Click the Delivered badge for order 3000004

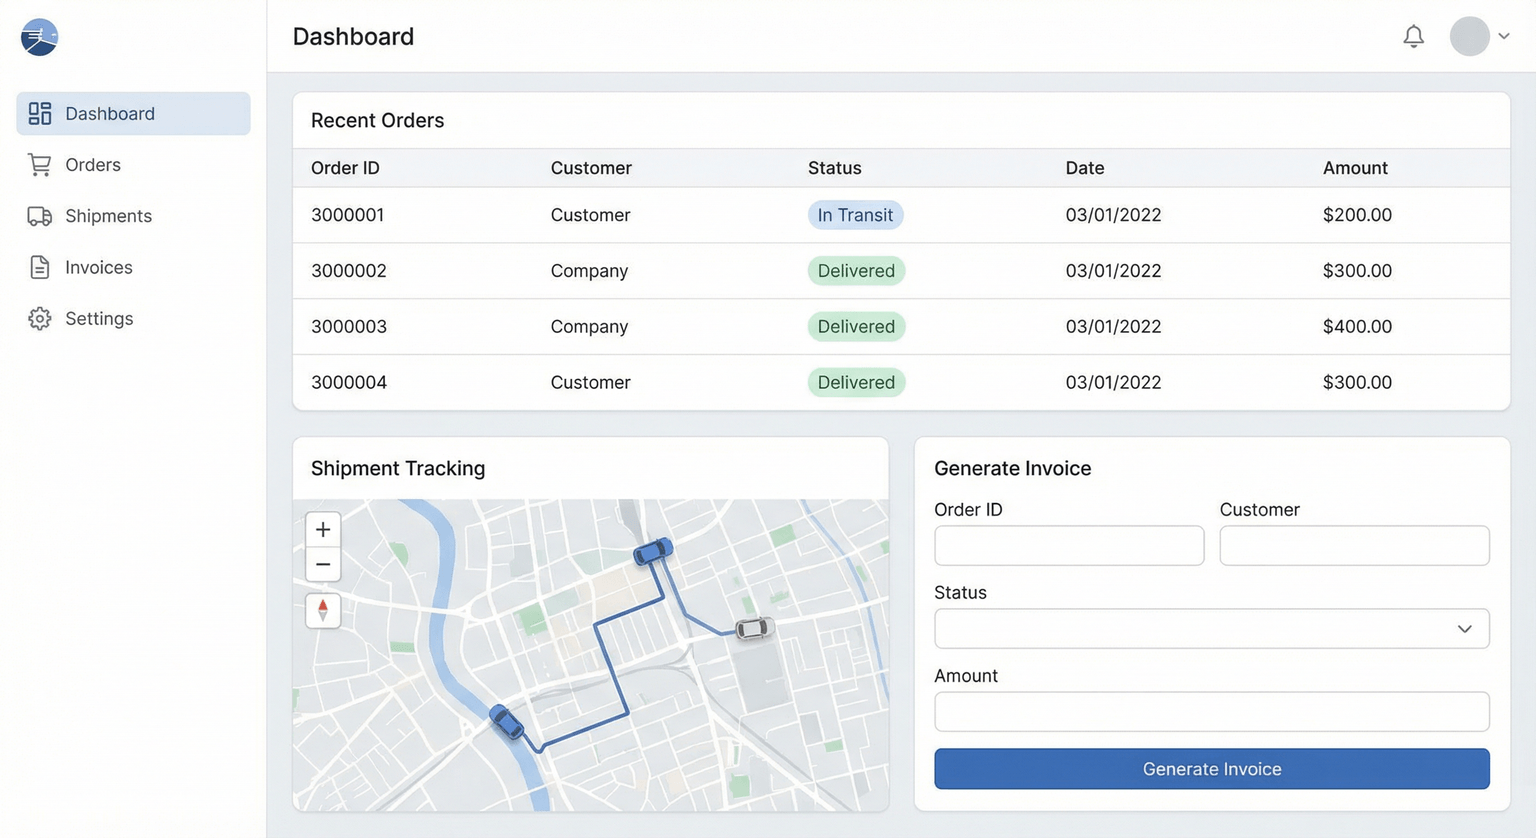(x=855, y=382)
